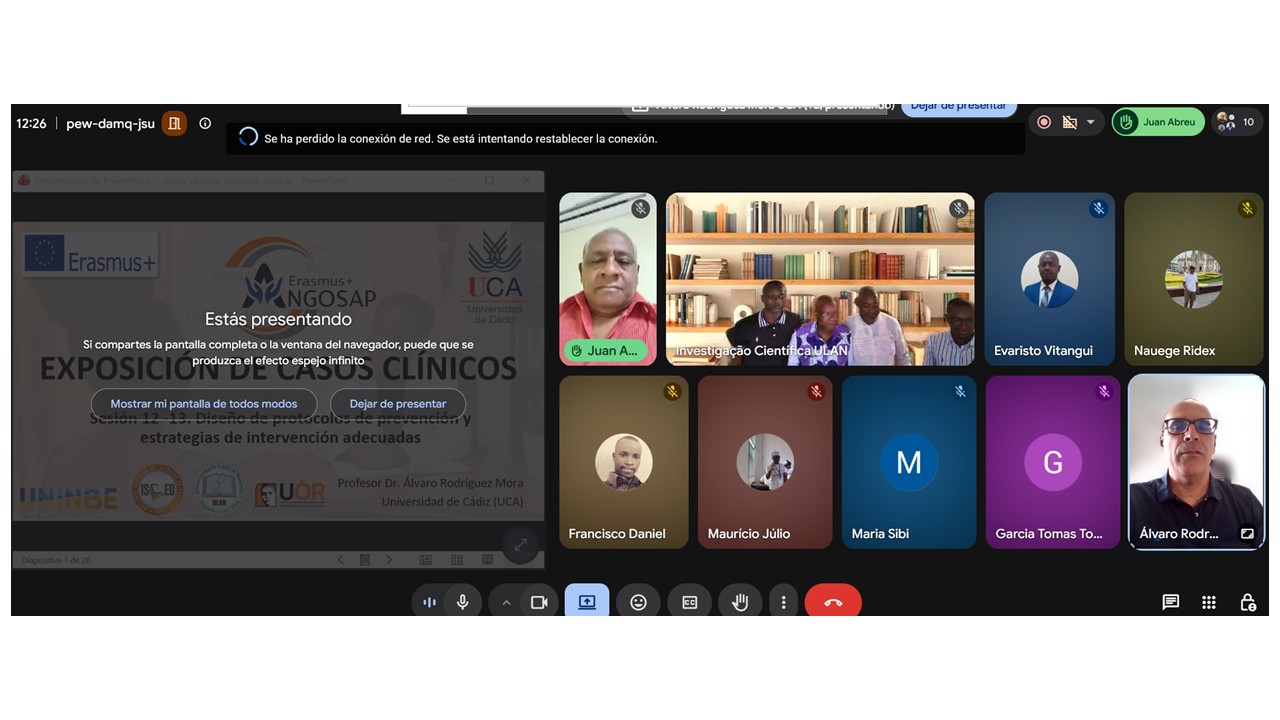Click the Estás presentando heading
This screenshot has width=1280, height=720.
click(x=278, y=319)
